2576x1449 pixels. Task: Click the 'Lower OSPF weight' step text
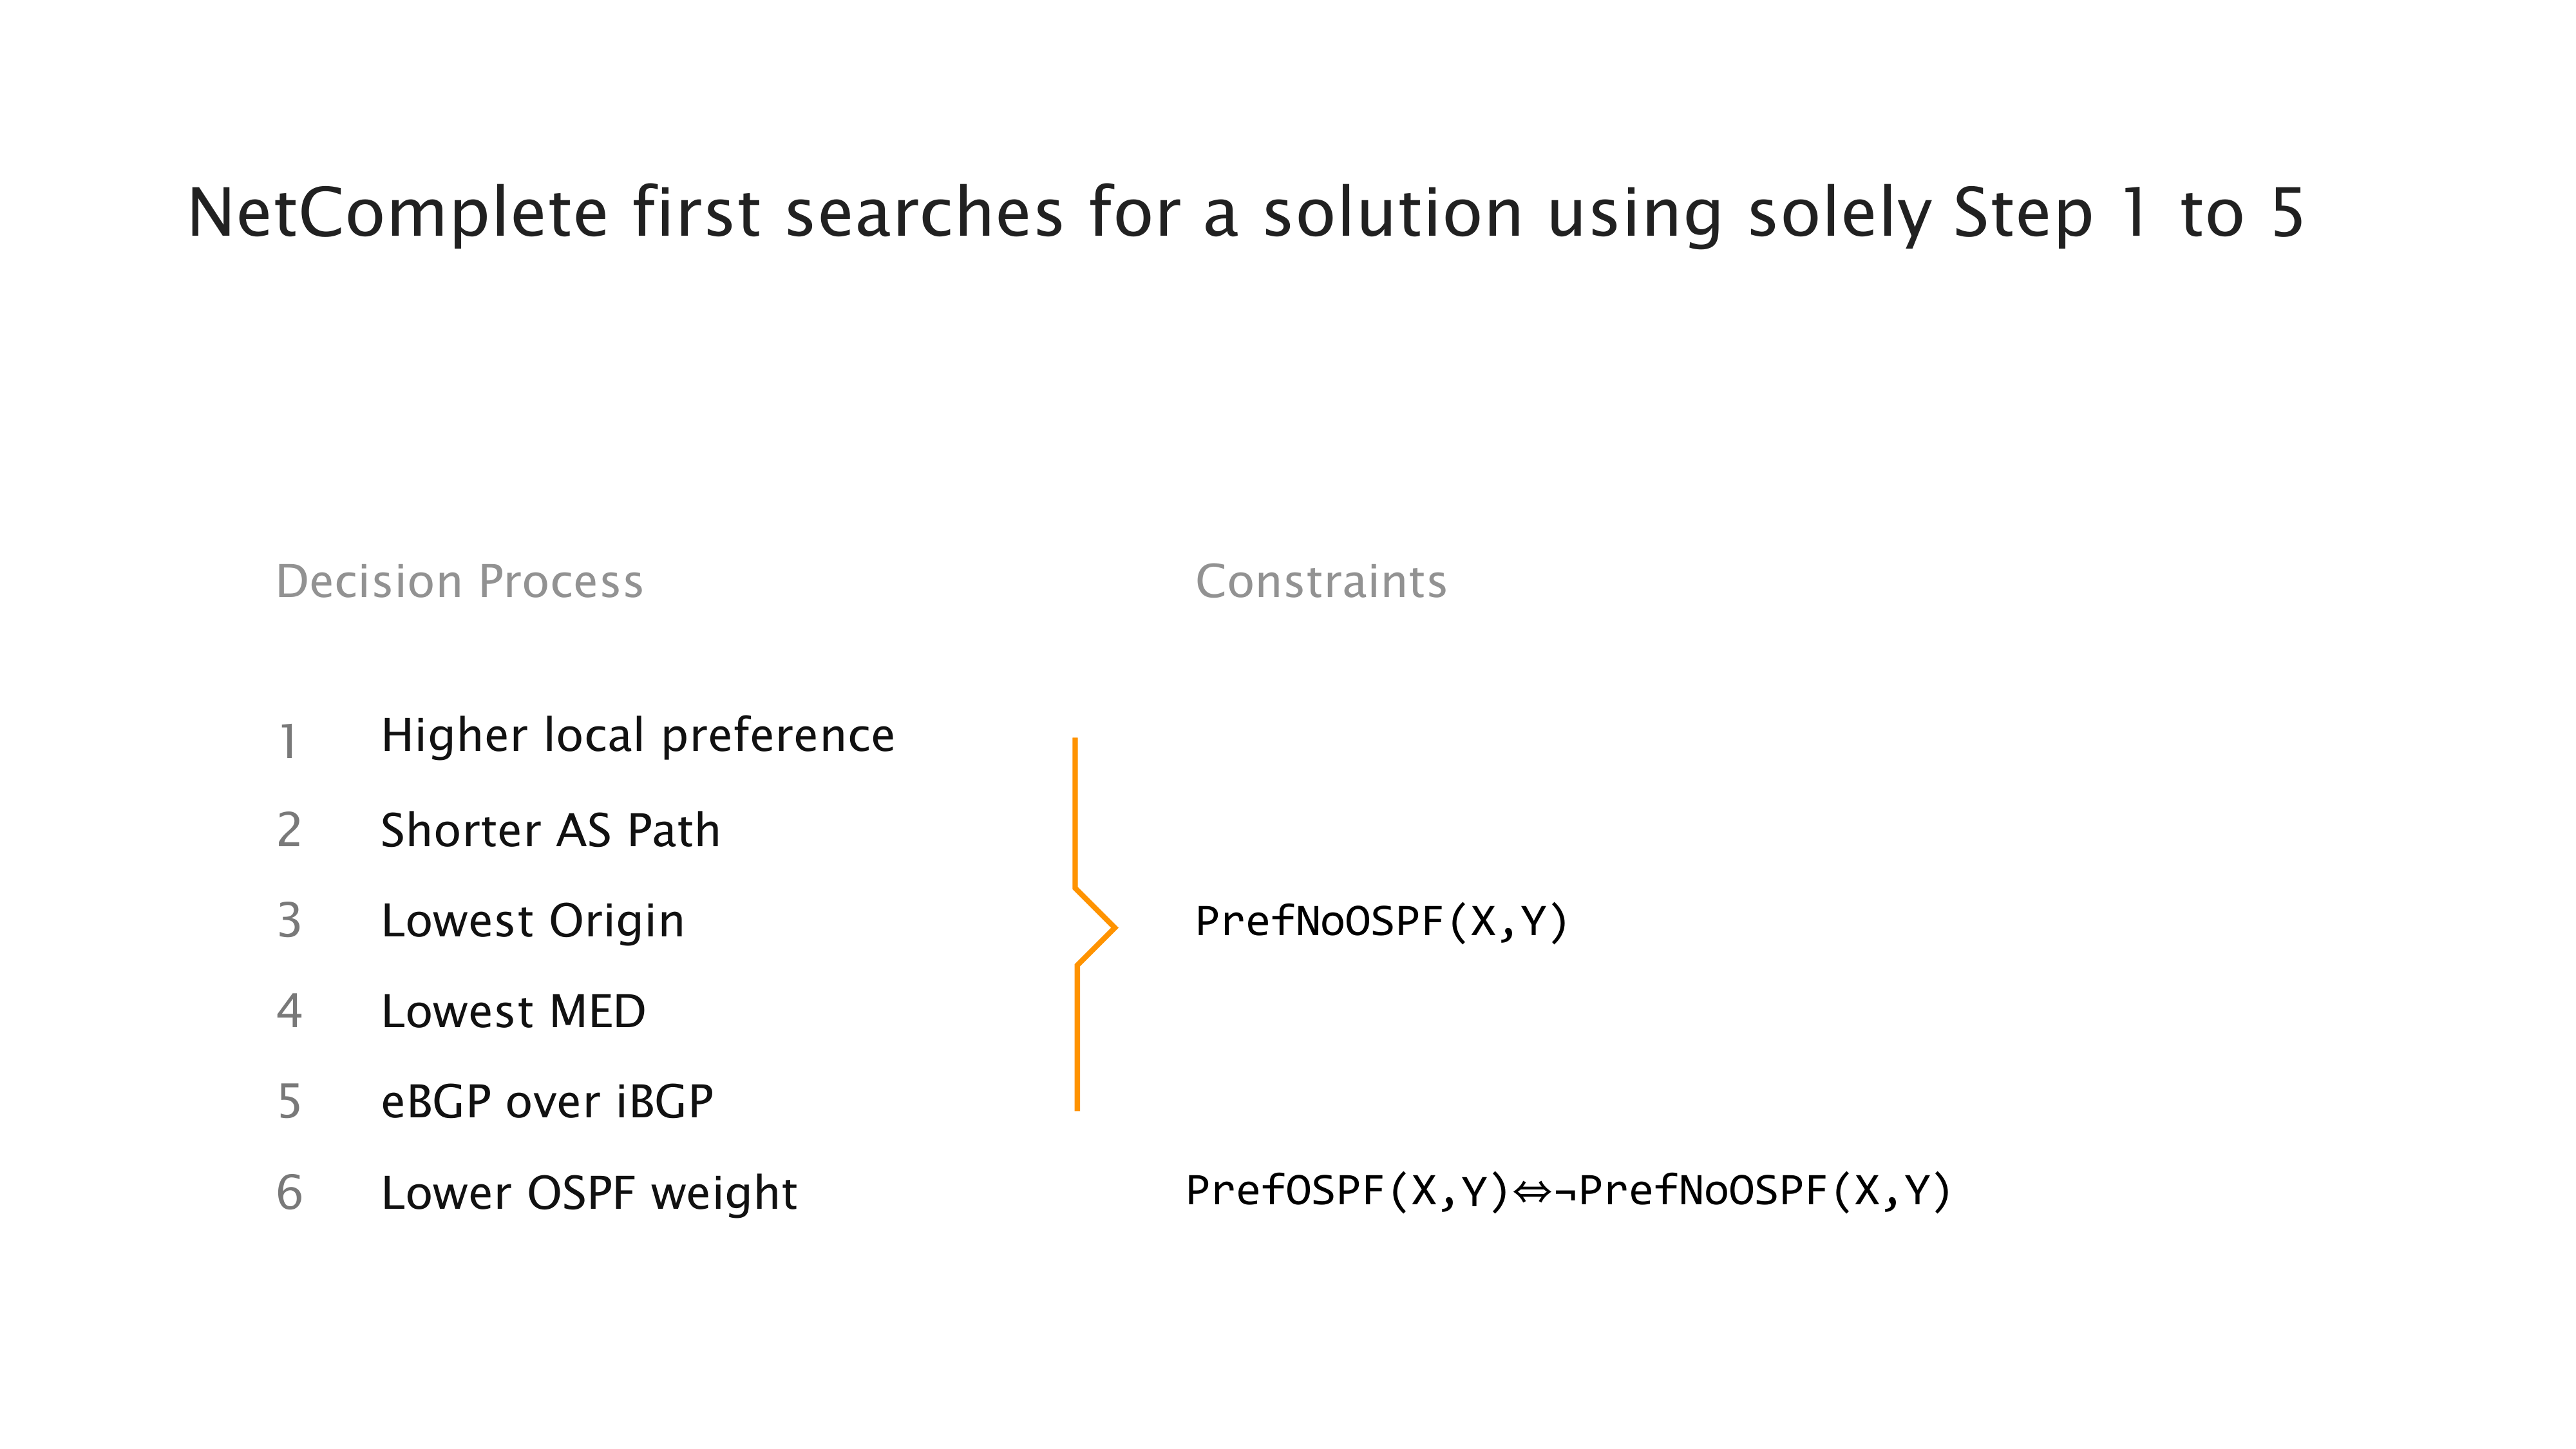pyautogui.click(x=589, y=1193)
